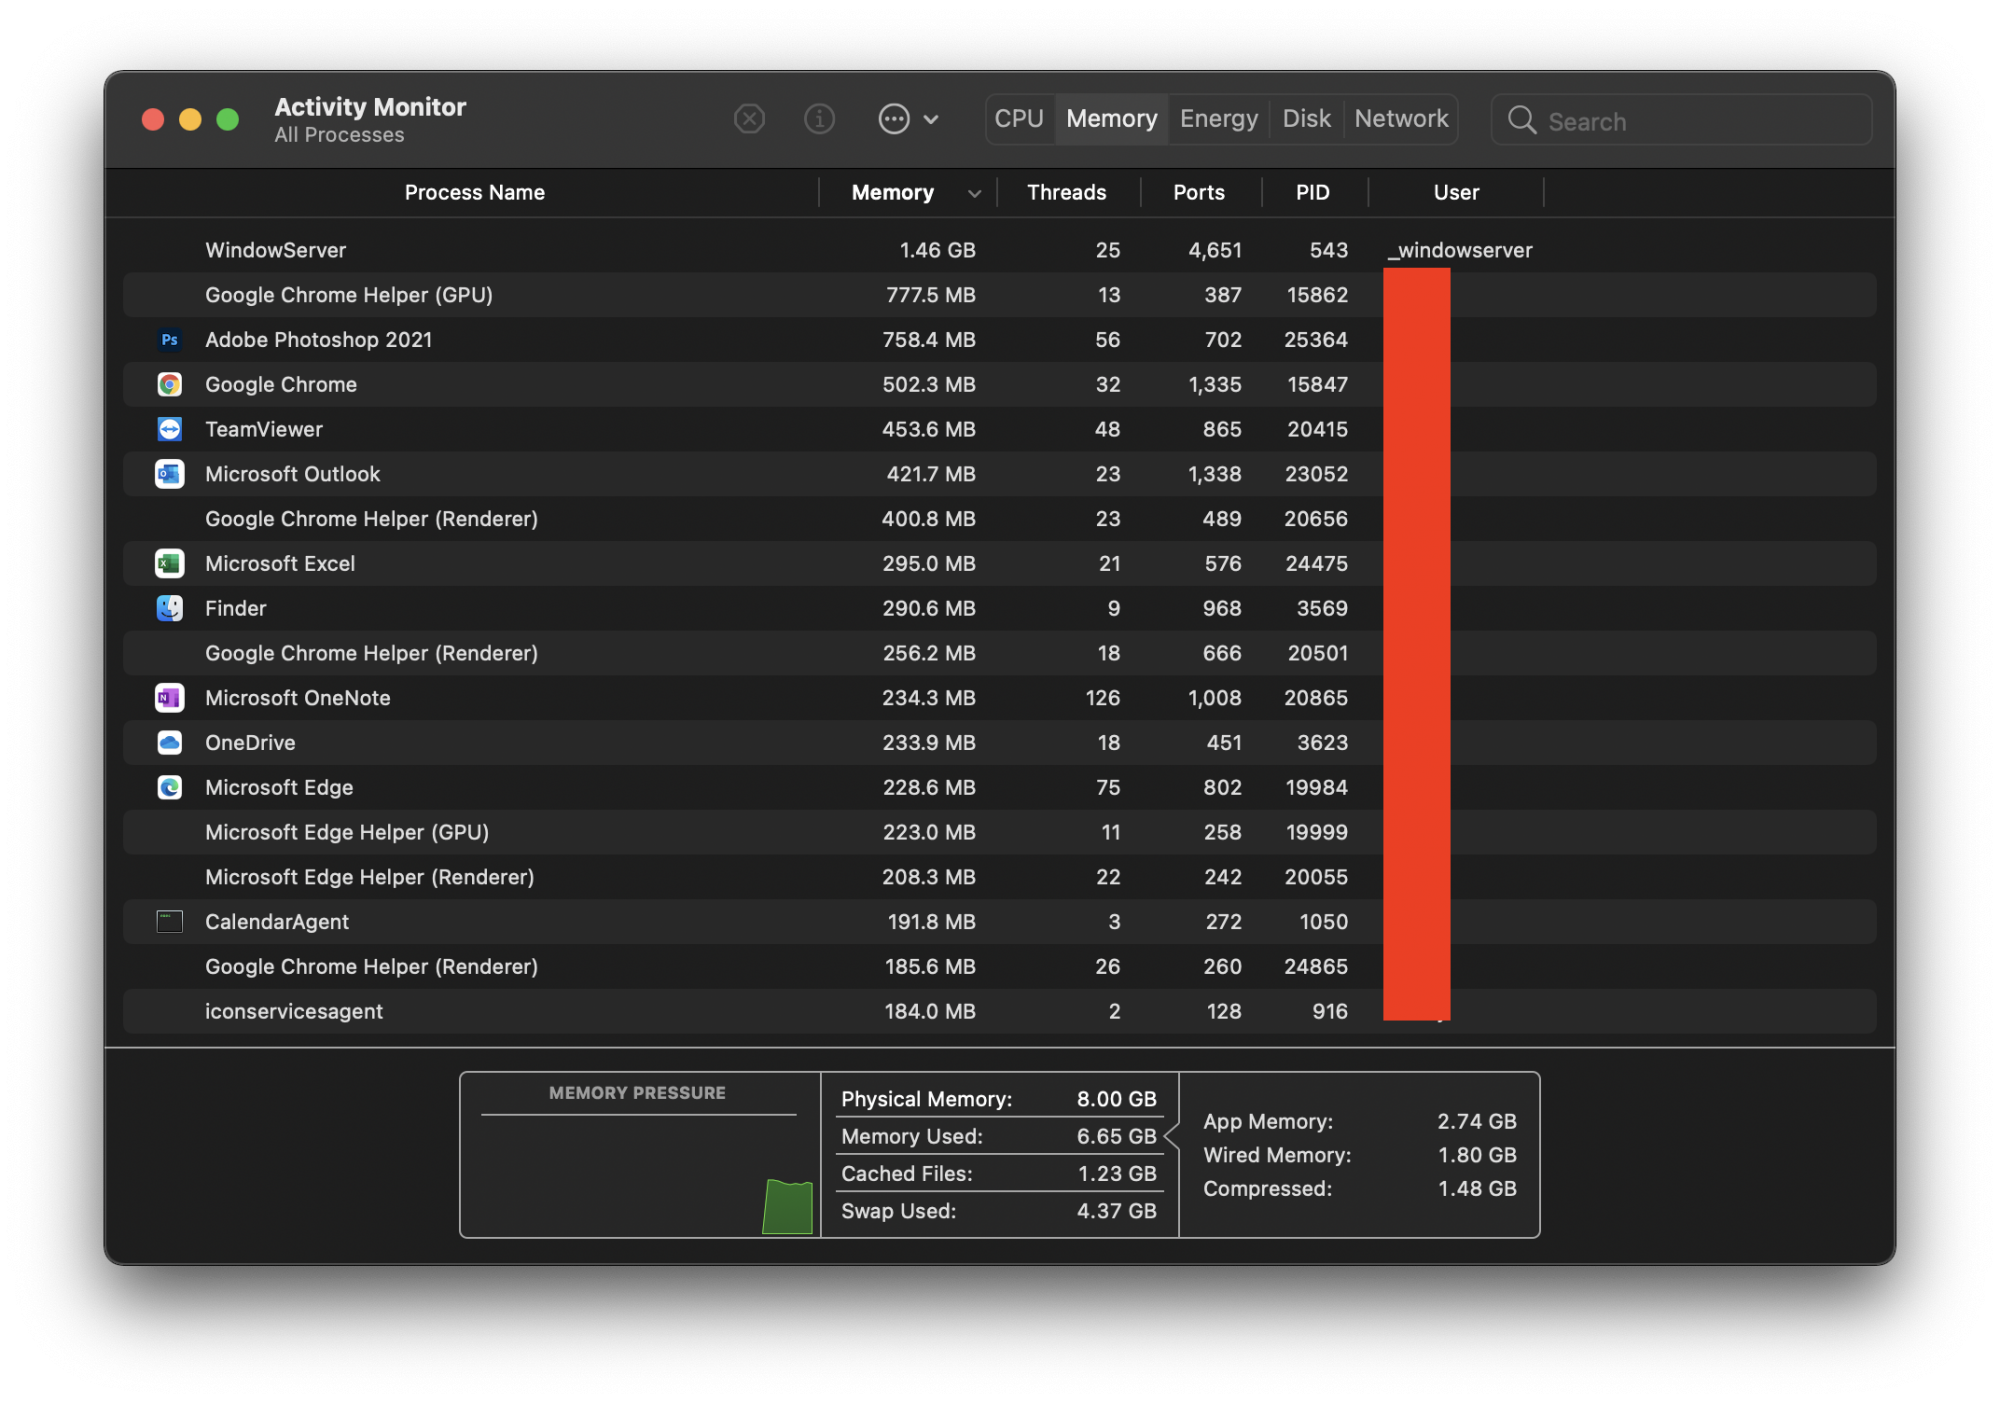
Task: Select the TeamViewer process name
Action: 264,429
